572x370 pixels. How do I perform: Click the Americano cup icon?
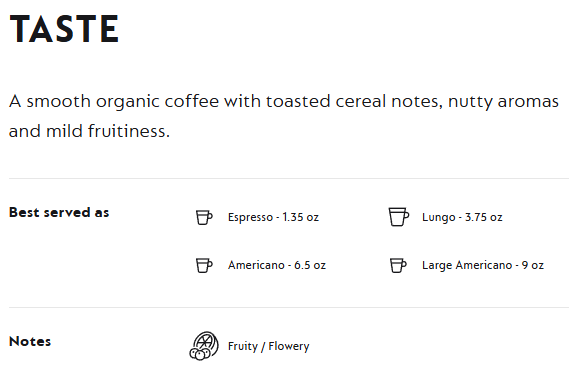click(x=204, y=265)
